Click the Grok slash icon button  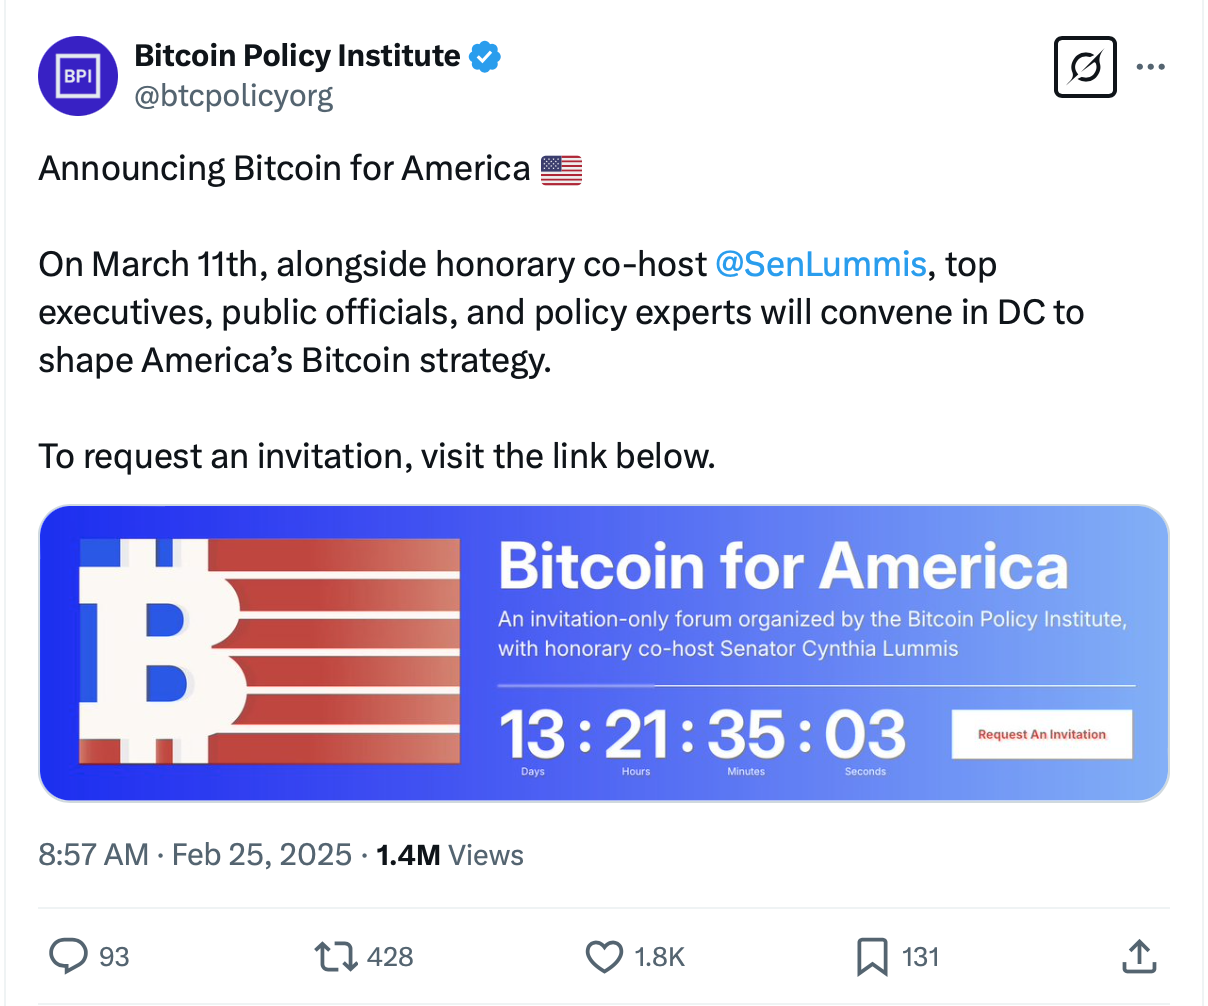(x=1085, y=68)
